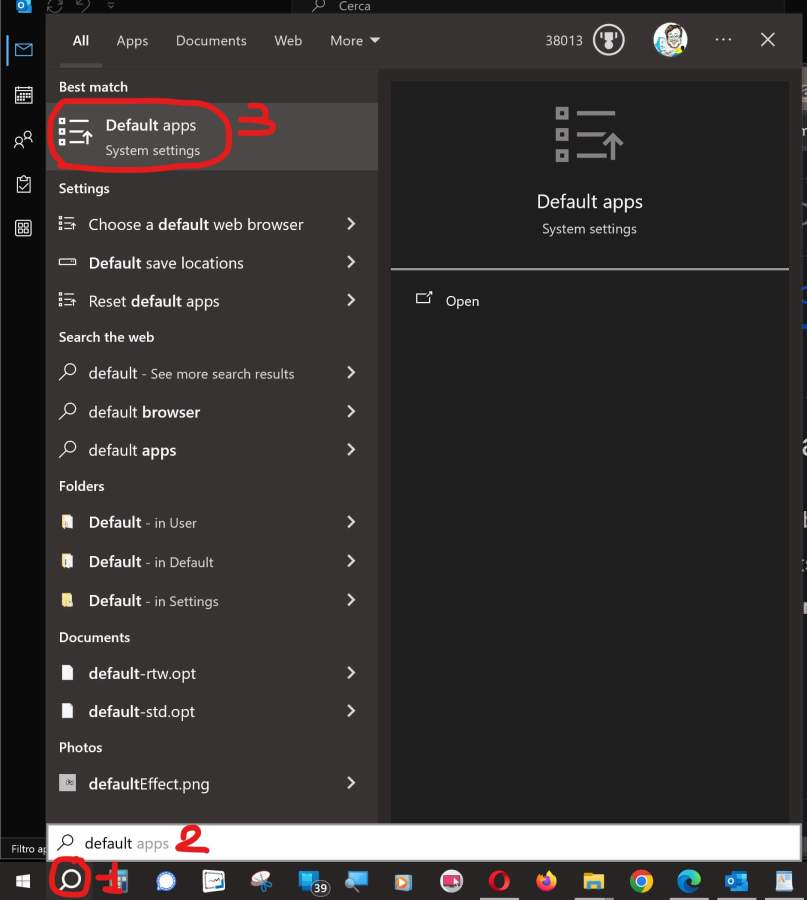
Task: Switch to the Documents search tab
Action: [x=211, y=41]
